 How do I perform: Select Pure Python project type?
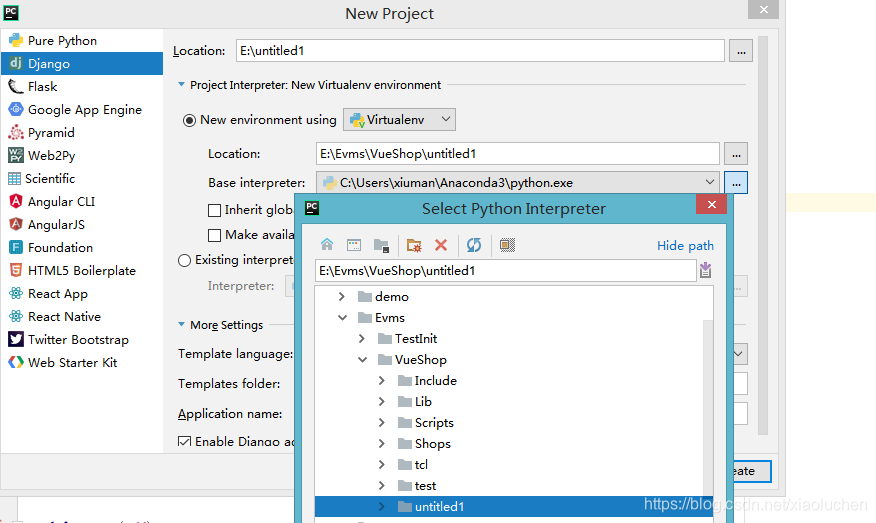pos(82,41)
